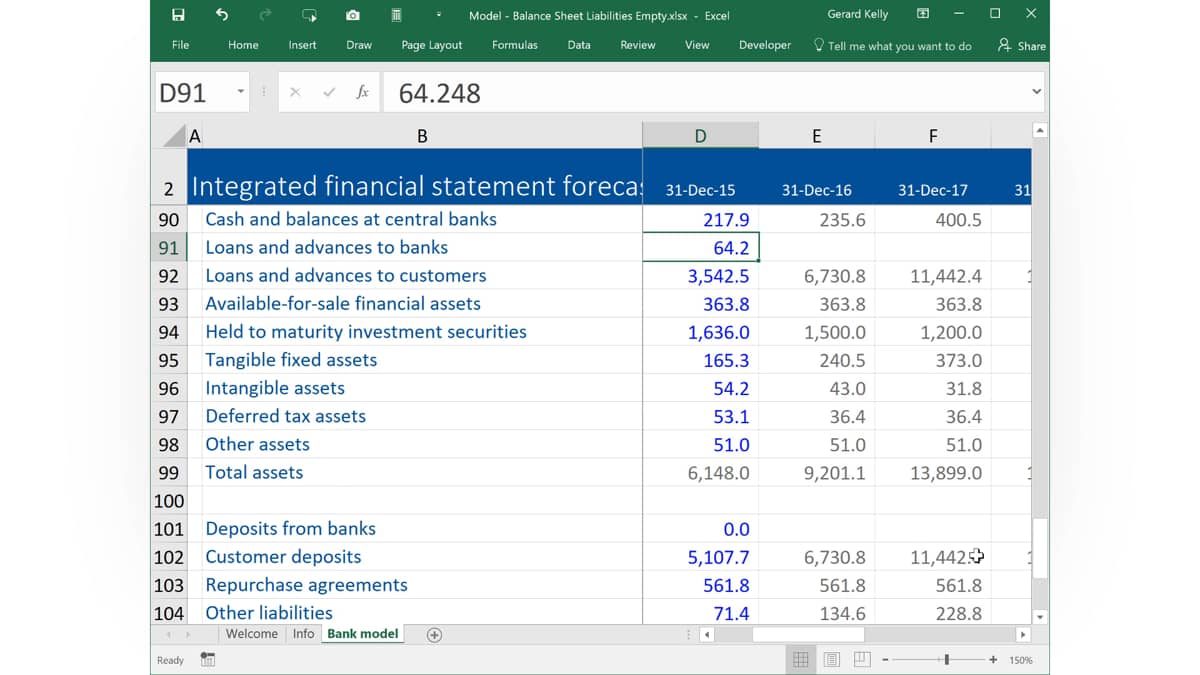The height and width of the screenshot is (675, 1200).
Task: Switch to the Insert ribbon tab
Action: 302,45
